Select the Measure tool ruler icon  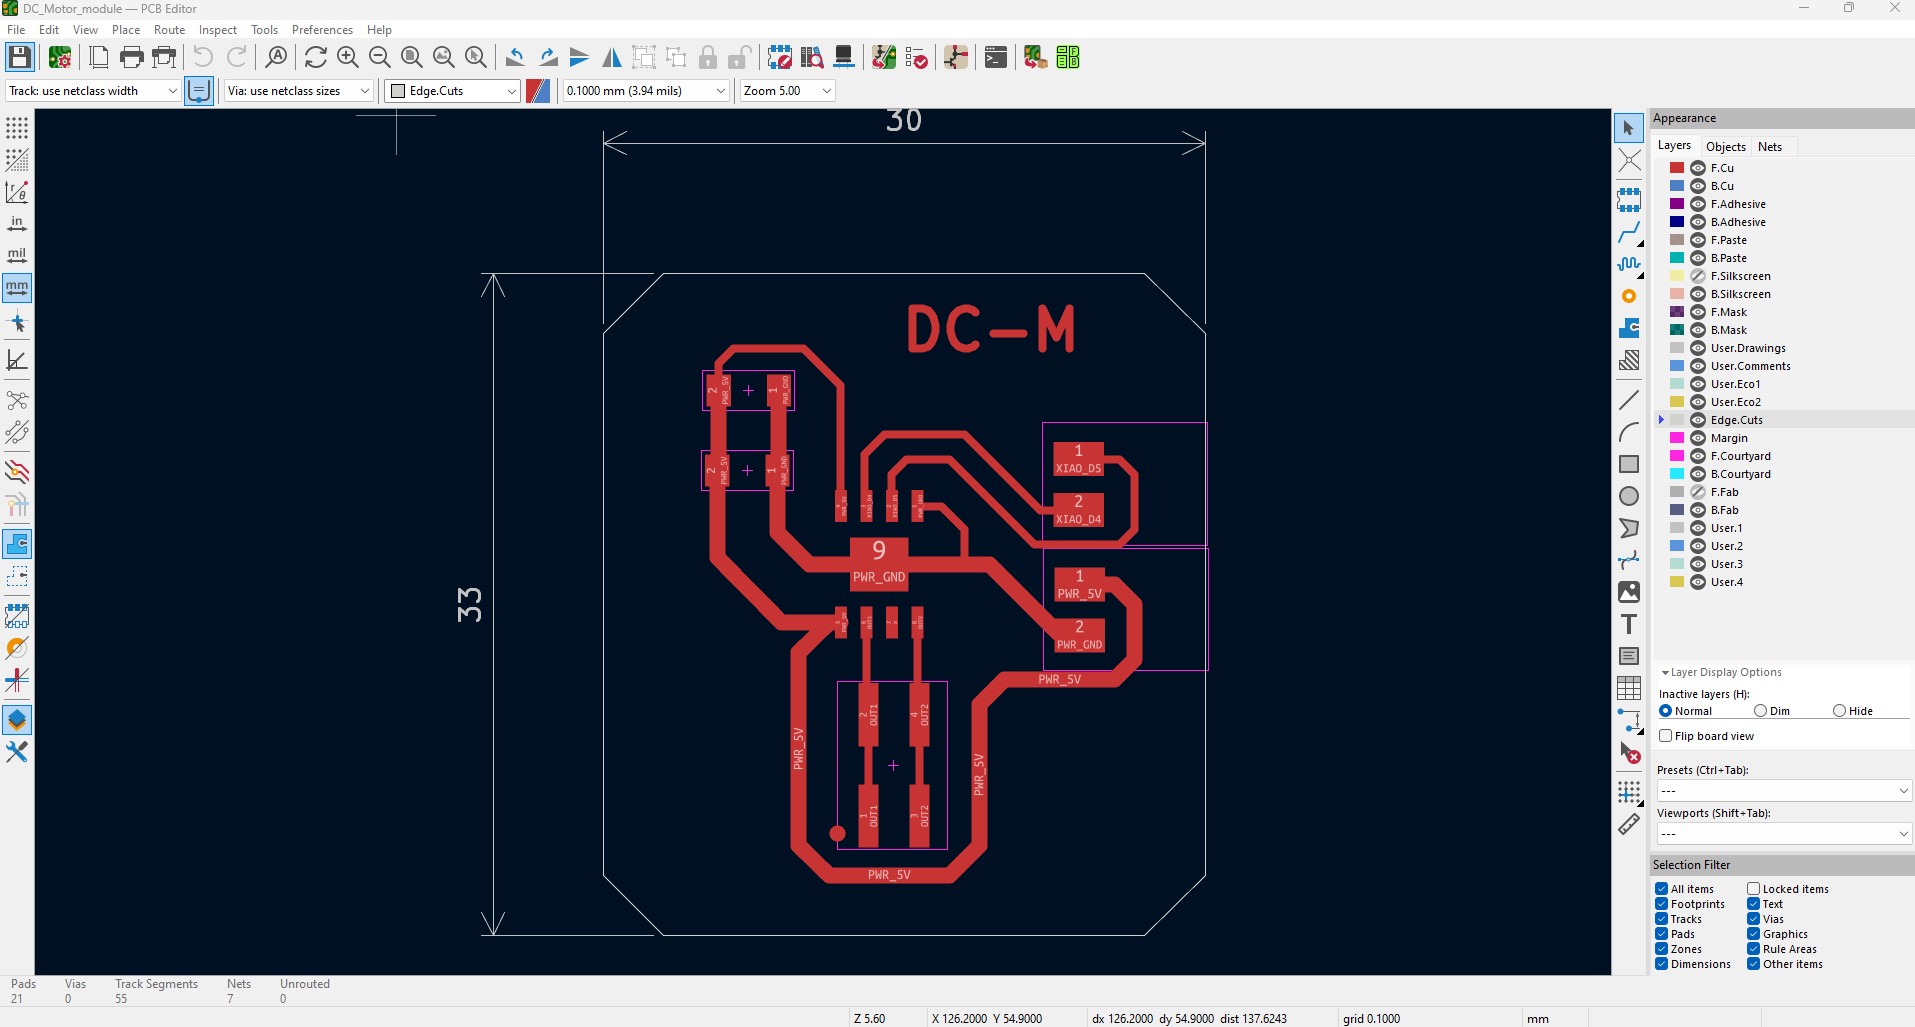coord(1629,824)
